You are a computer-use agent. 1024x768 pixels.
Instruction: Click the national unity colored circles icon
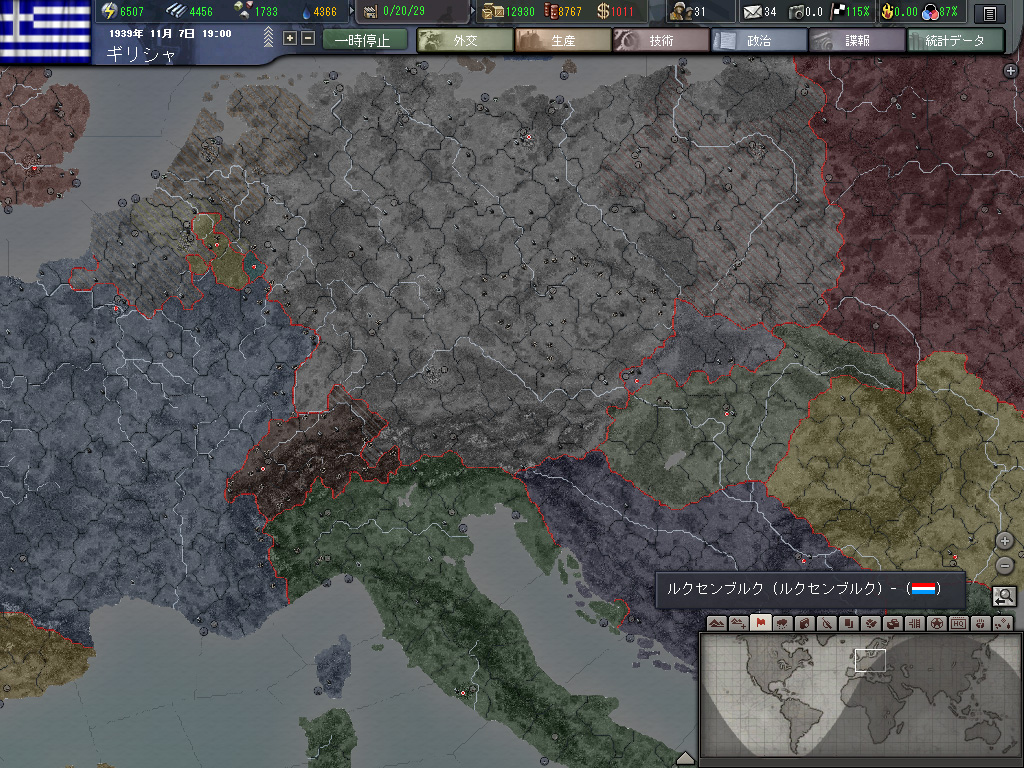(x=930, y=12)
